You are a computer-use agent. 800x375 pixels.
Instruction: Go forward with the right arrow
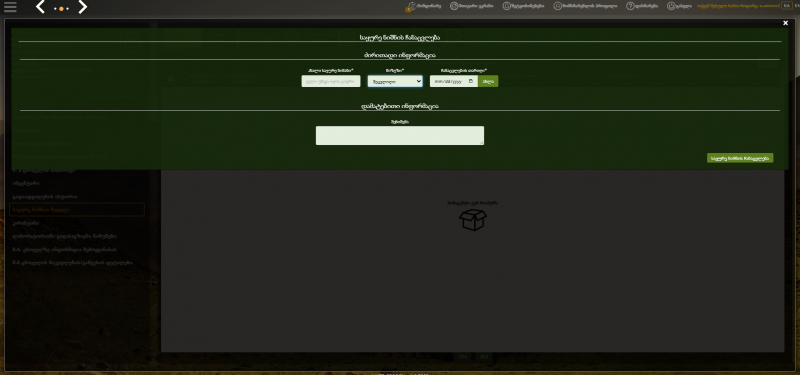point(82,7)
